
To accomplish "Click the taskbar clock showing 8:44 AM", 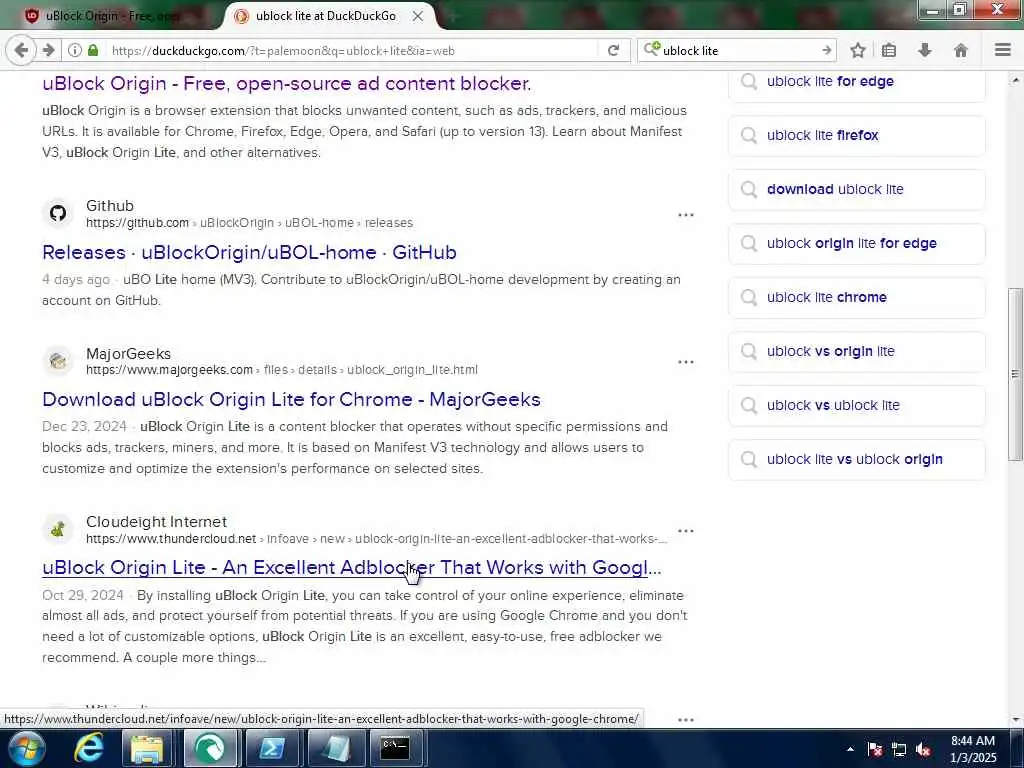I will pos(972,749).
